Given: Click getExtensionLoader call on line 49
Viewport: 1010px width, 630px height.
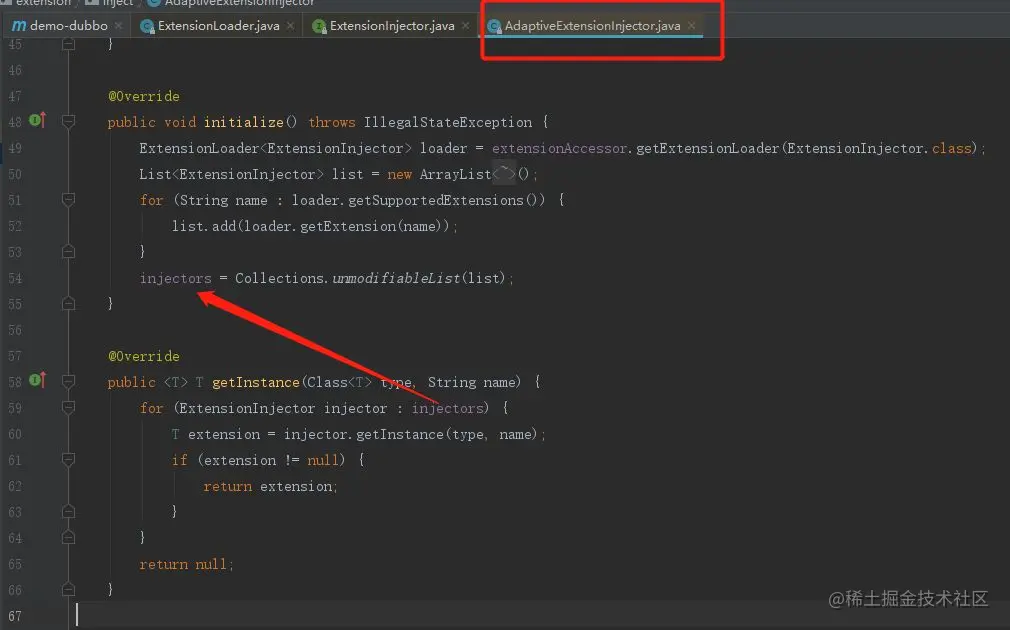Looking at the screenshot, I should (708, 148).
